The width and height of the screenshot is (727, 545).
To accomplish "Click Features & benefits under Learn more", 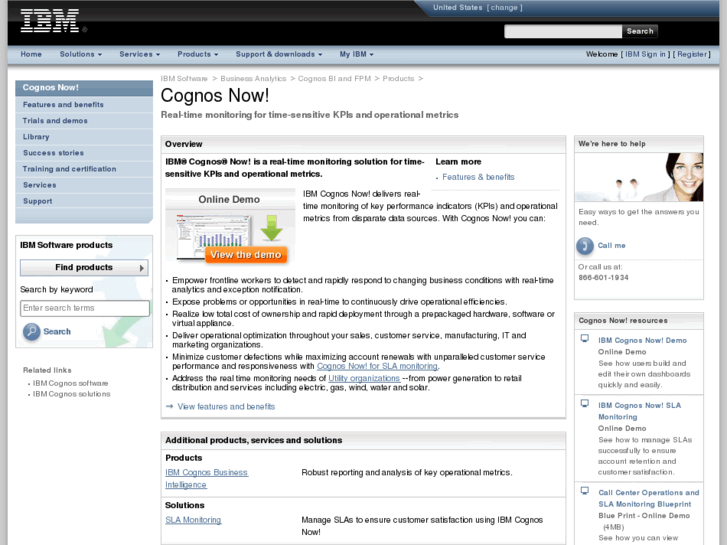I will coord(478,177).
